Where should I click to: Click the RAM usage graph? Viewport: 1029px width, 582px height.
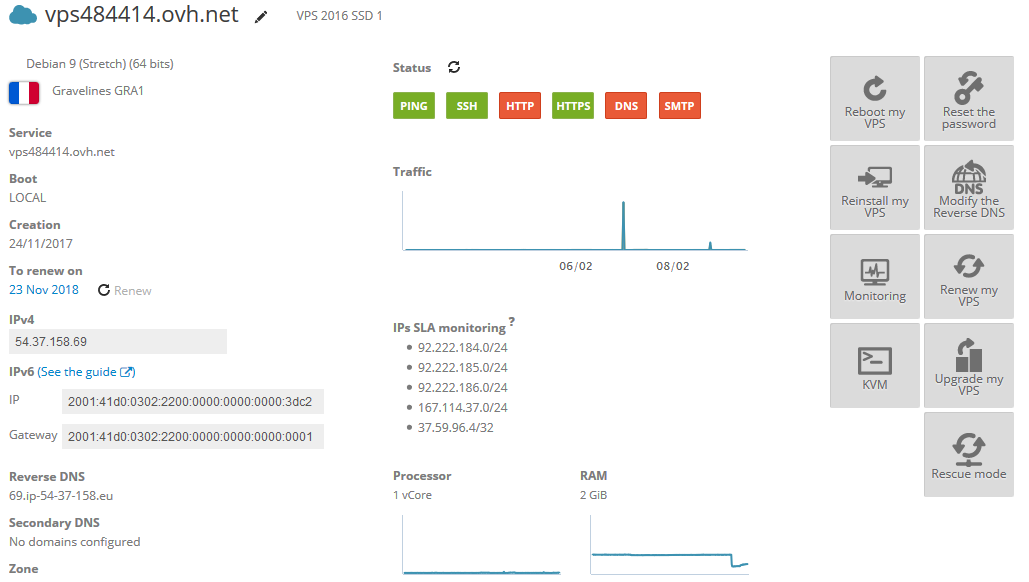coord(669,545)
